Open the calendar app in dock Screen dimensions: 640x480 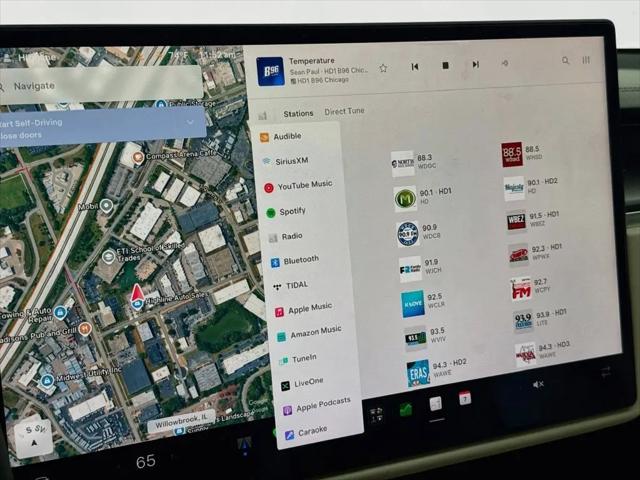point(465,398)
